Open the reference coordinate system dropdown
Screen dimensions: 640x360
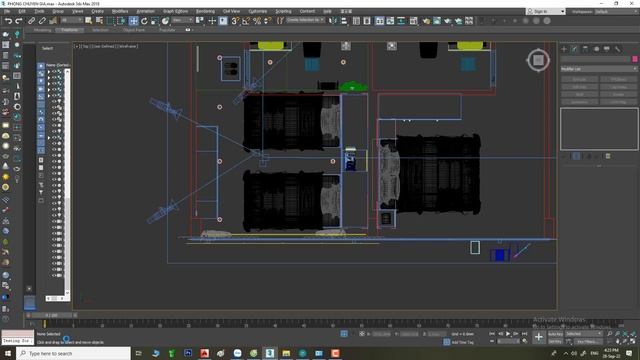click(182, 20)
